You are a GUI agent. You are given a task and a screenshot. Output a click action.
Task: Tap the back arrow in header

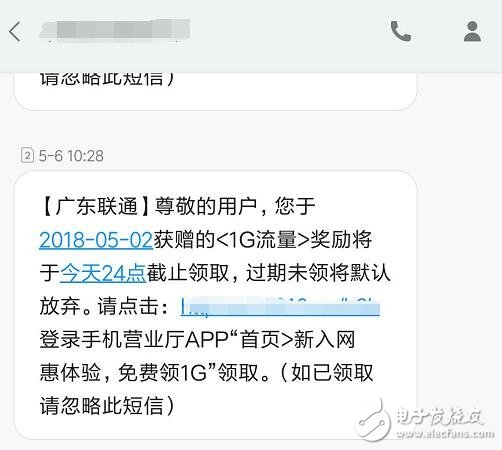click(x=15, y=32)
